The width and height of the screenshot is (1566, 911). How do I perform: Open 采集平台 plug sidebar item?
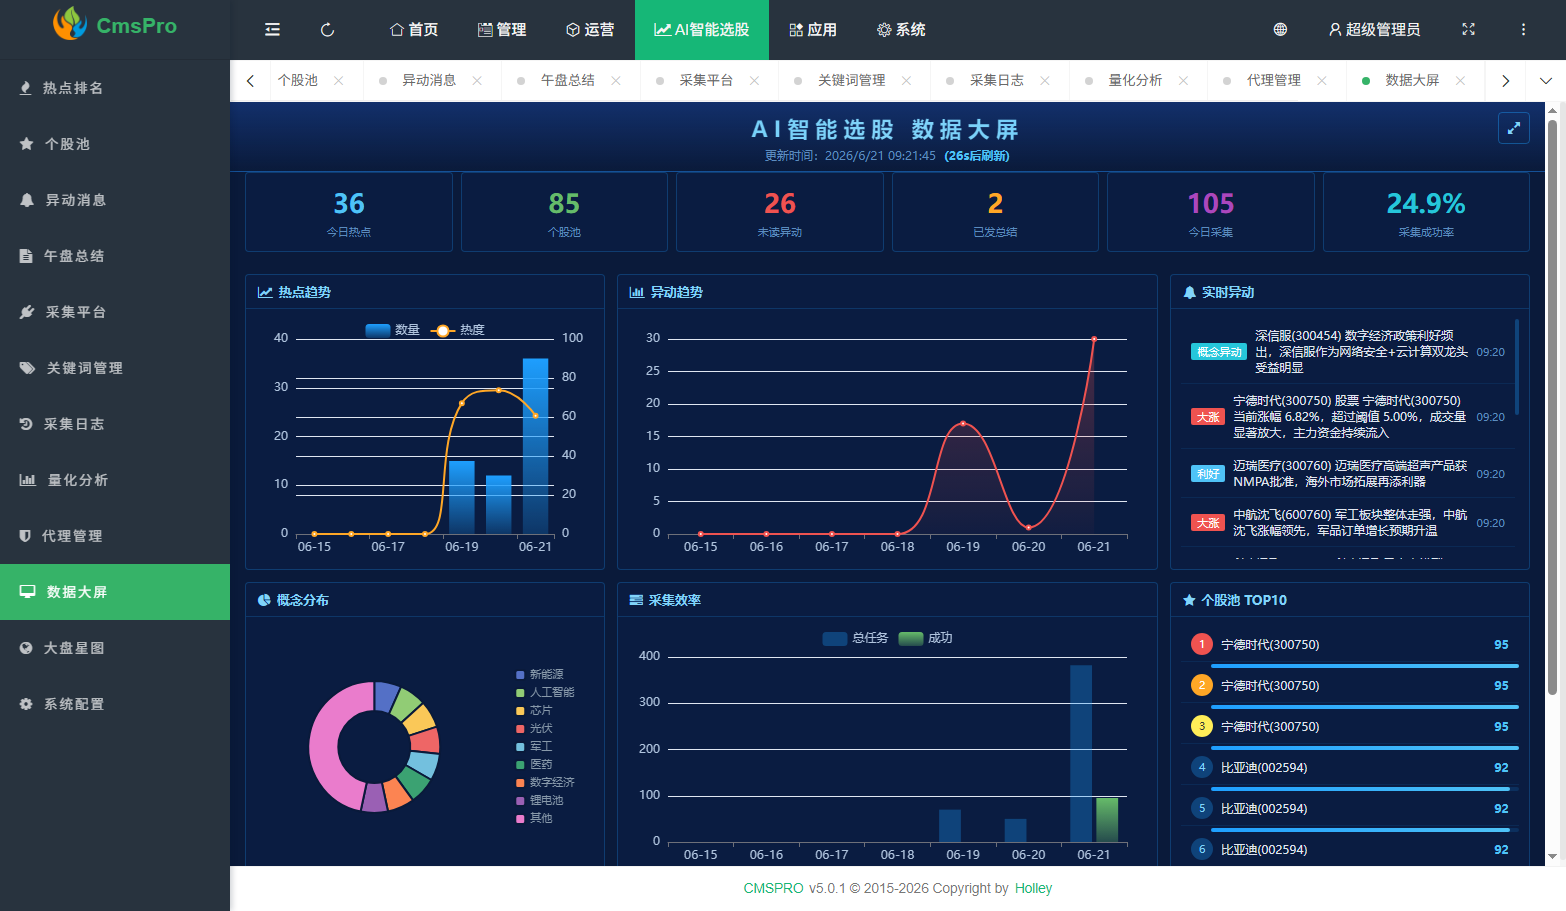pyautogui.click(x=115, y=312)
